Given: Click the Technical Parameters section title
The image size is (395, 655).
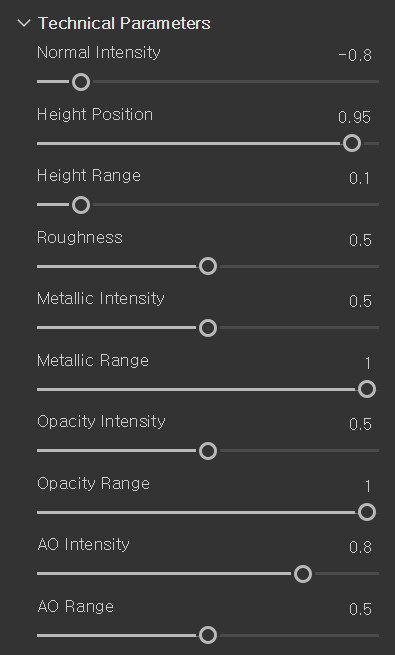Looking at the screenshot, I should [124, 23].
